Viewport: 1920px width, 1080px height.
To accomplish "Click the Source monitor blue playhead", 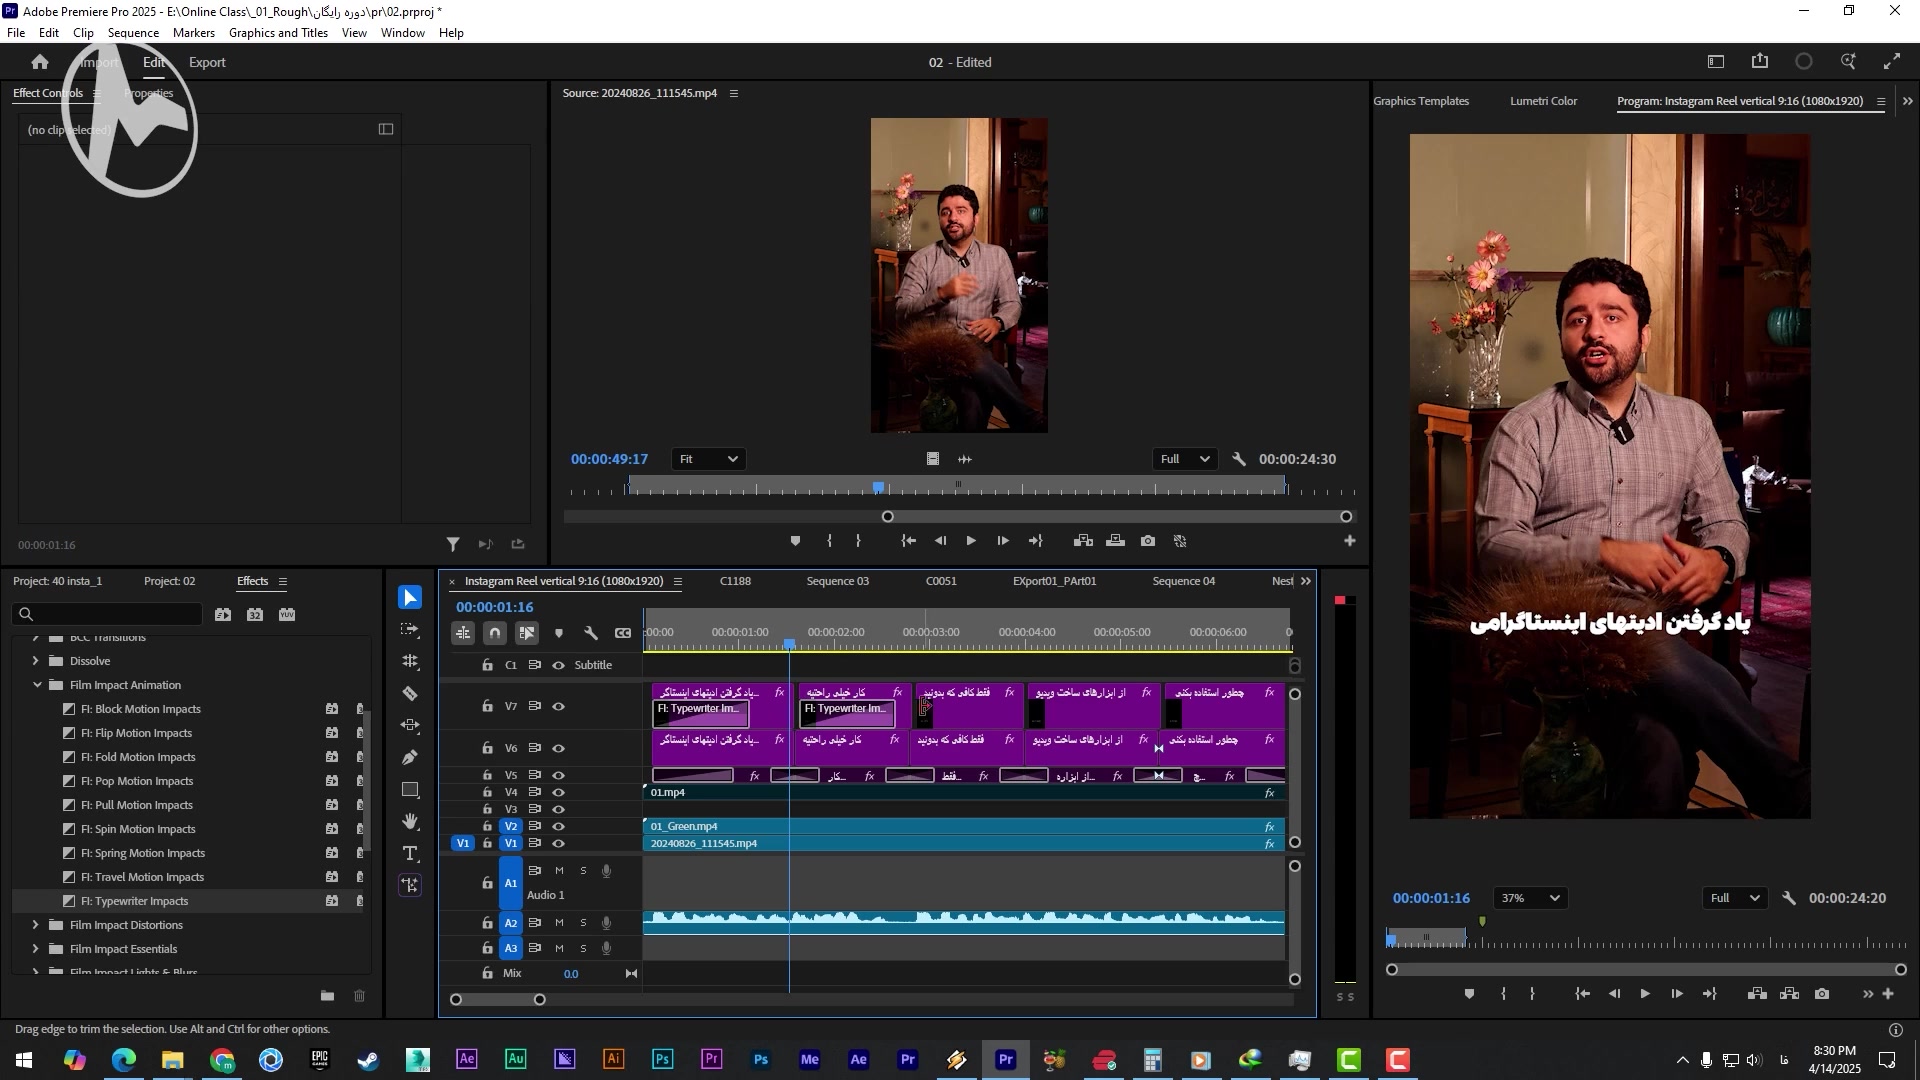I will tap(878, 488).
